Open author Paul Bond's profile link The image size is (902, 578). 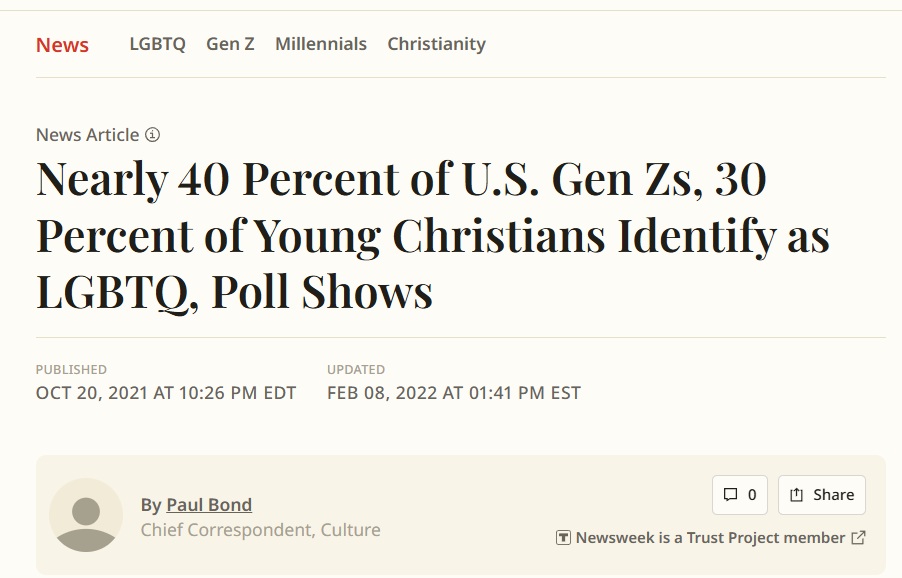tap(209, 504)
